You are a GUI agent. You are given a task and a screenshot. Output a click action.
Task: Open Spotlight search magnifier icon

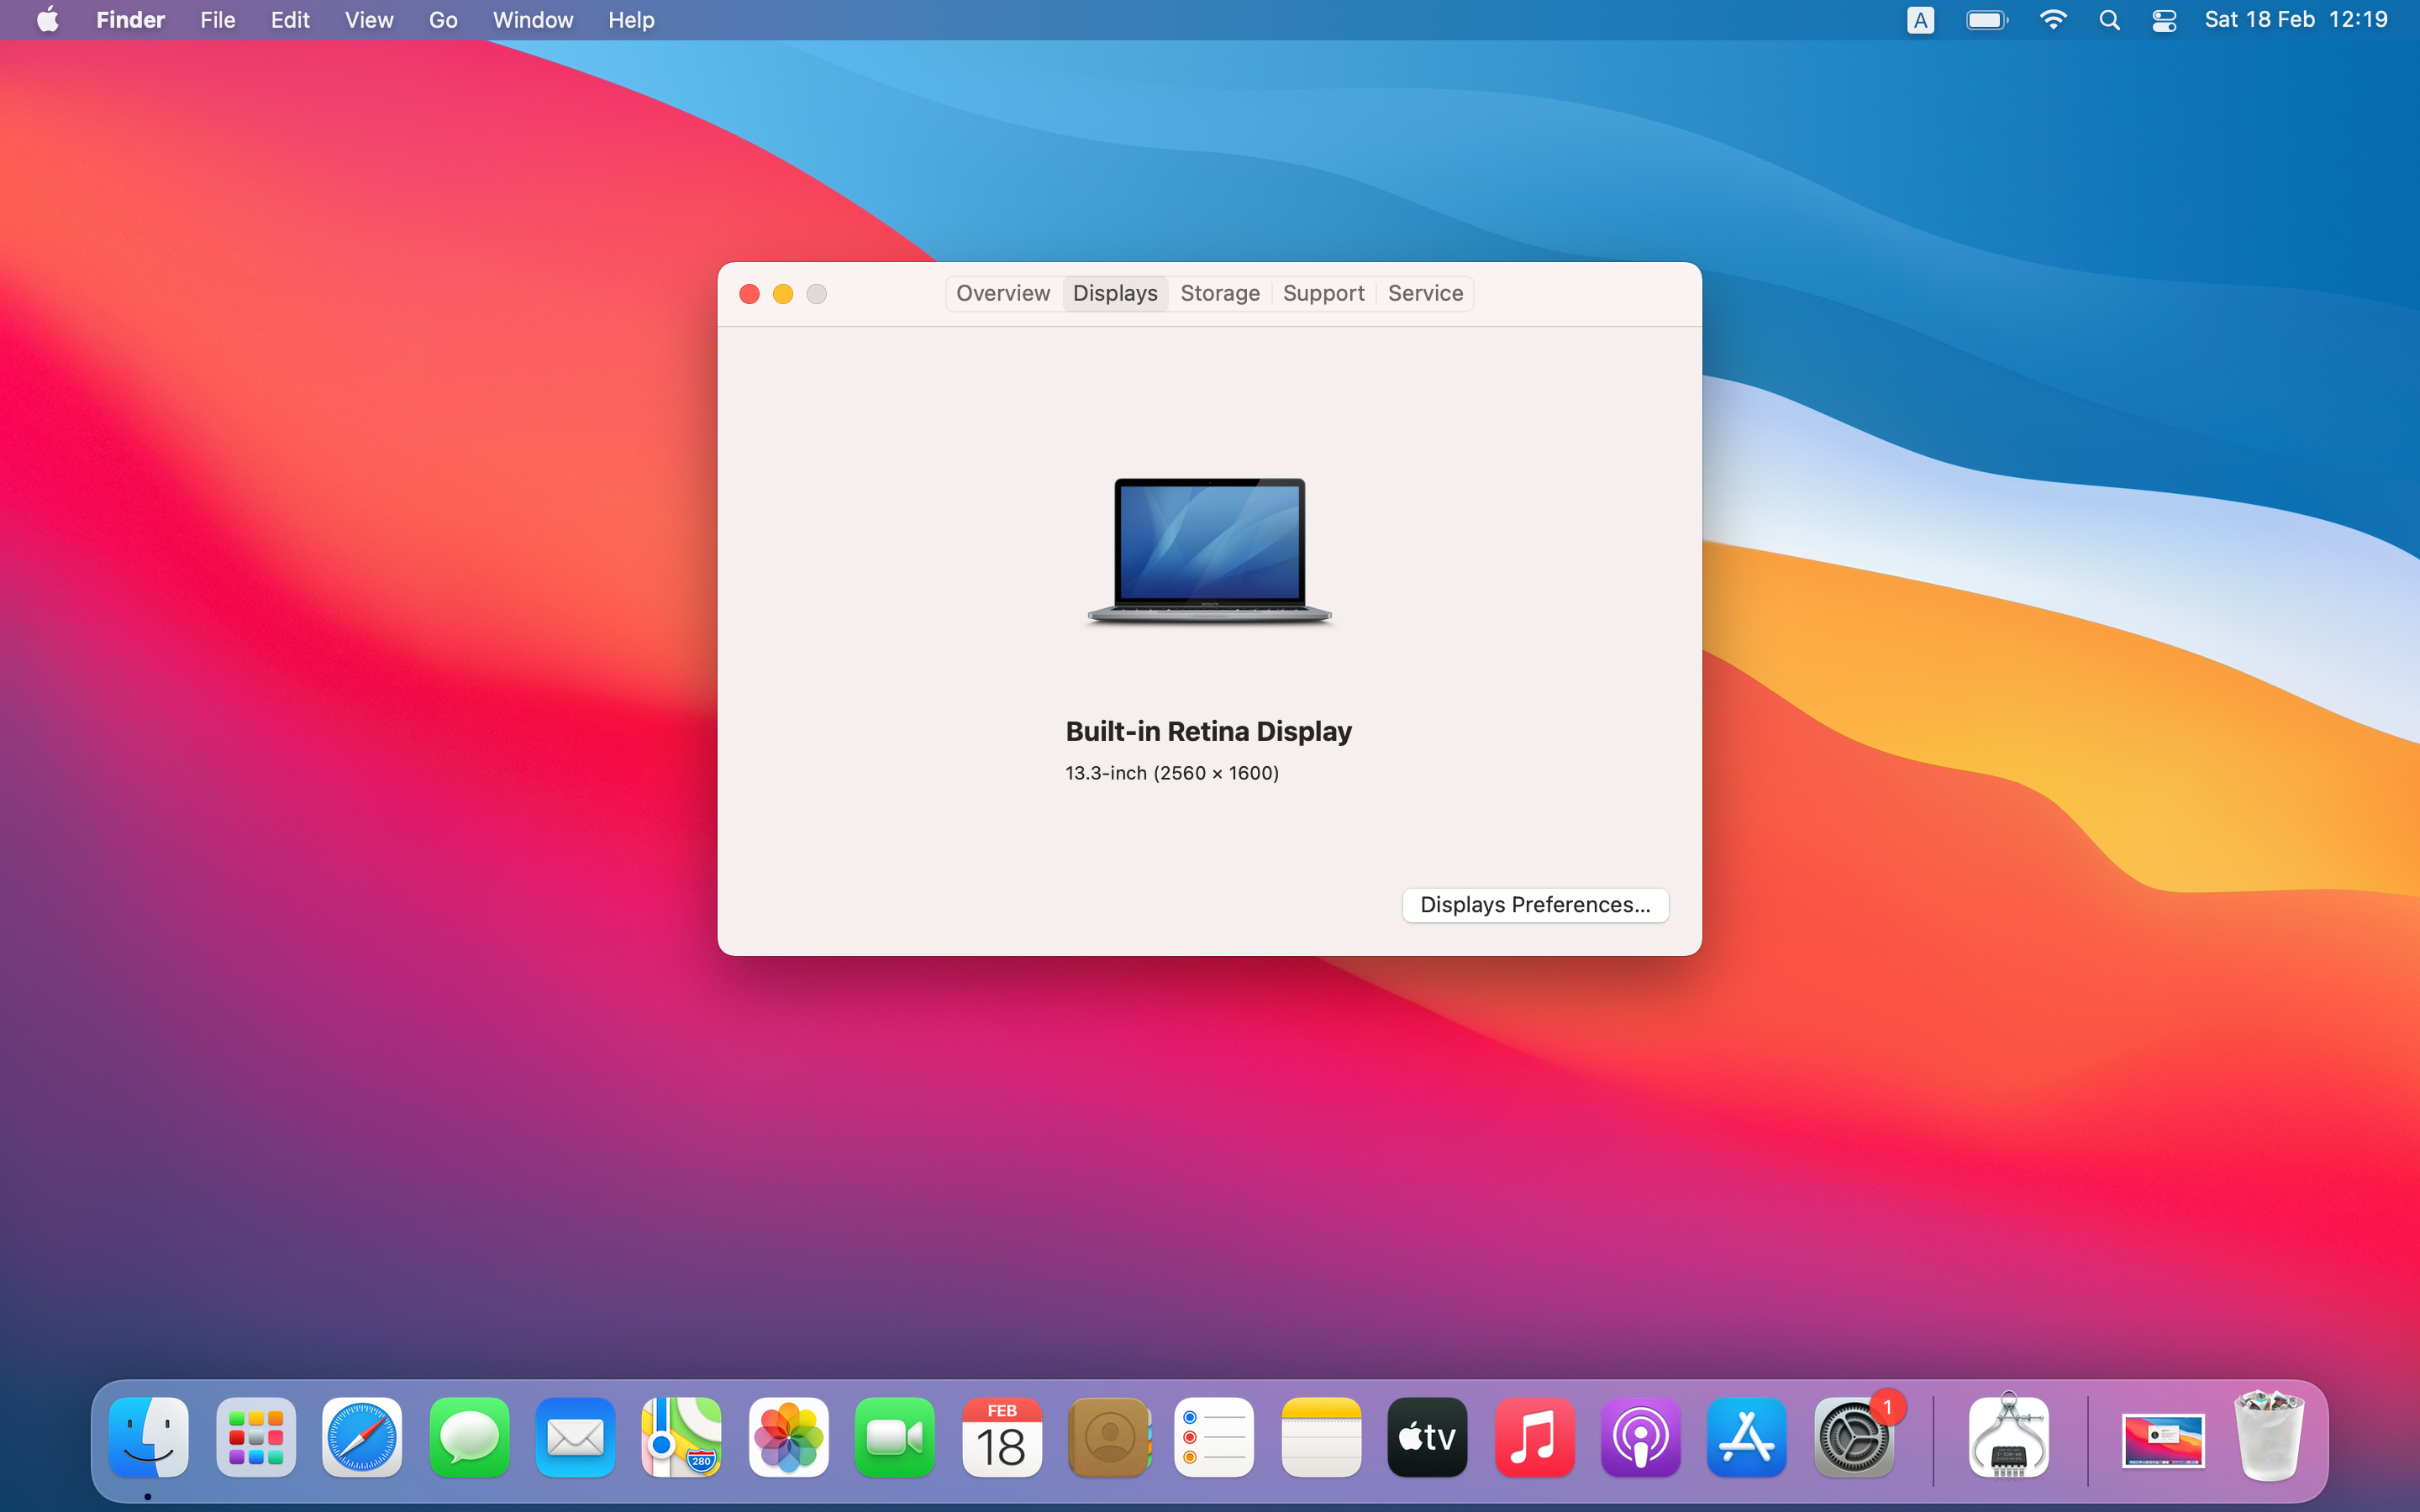[x=2109, y=20]
